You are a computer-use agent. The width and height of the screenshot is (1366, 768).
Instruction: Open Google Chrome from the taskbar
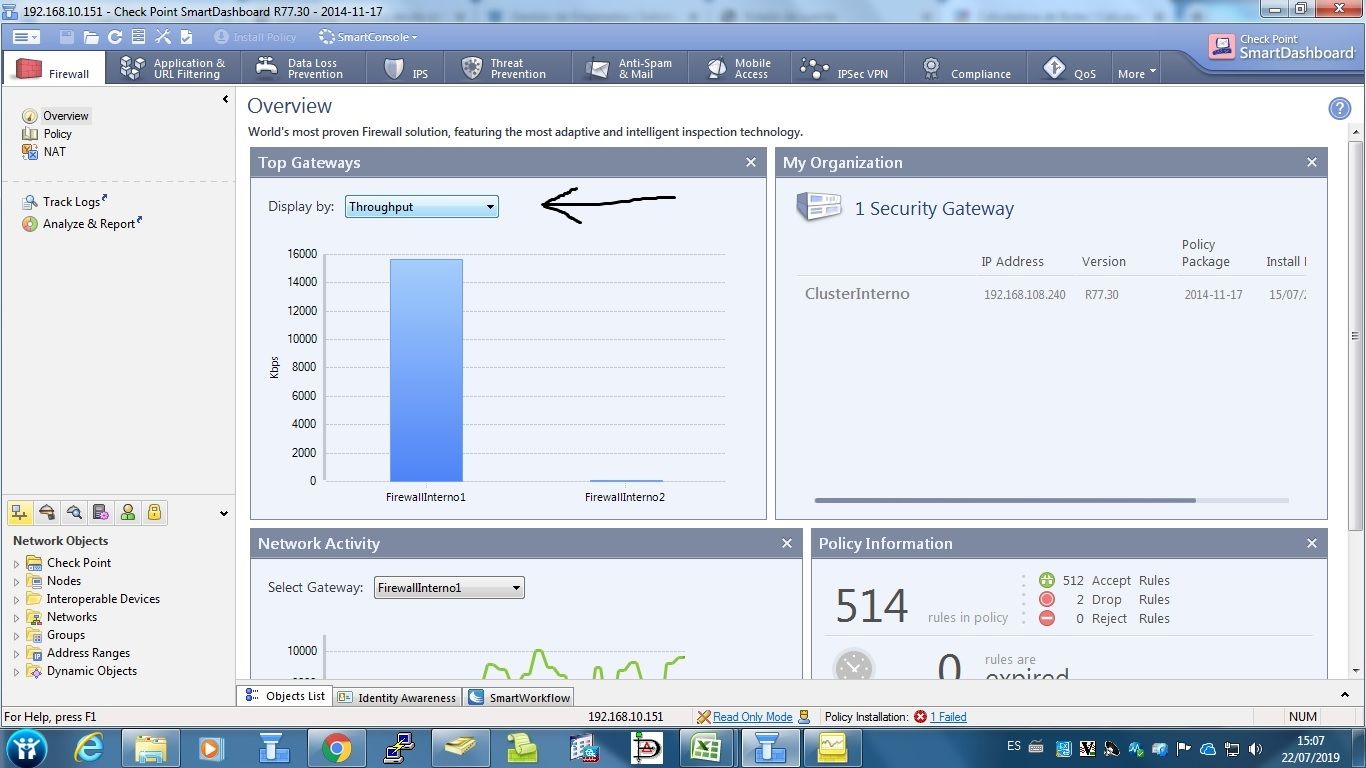tap(336, 748)
